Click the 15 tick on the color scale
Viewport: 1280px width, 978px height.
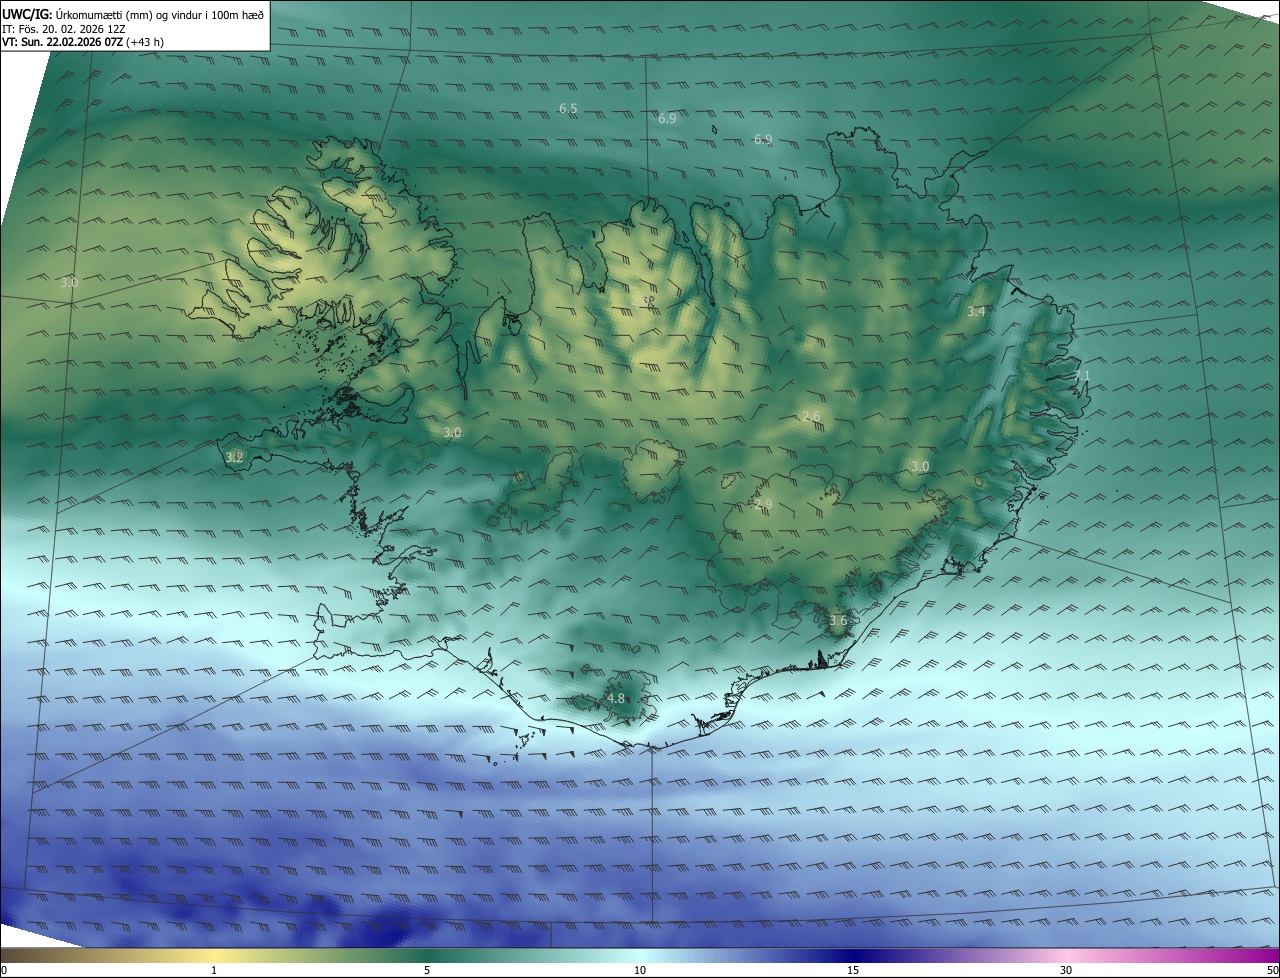(853, 970)
